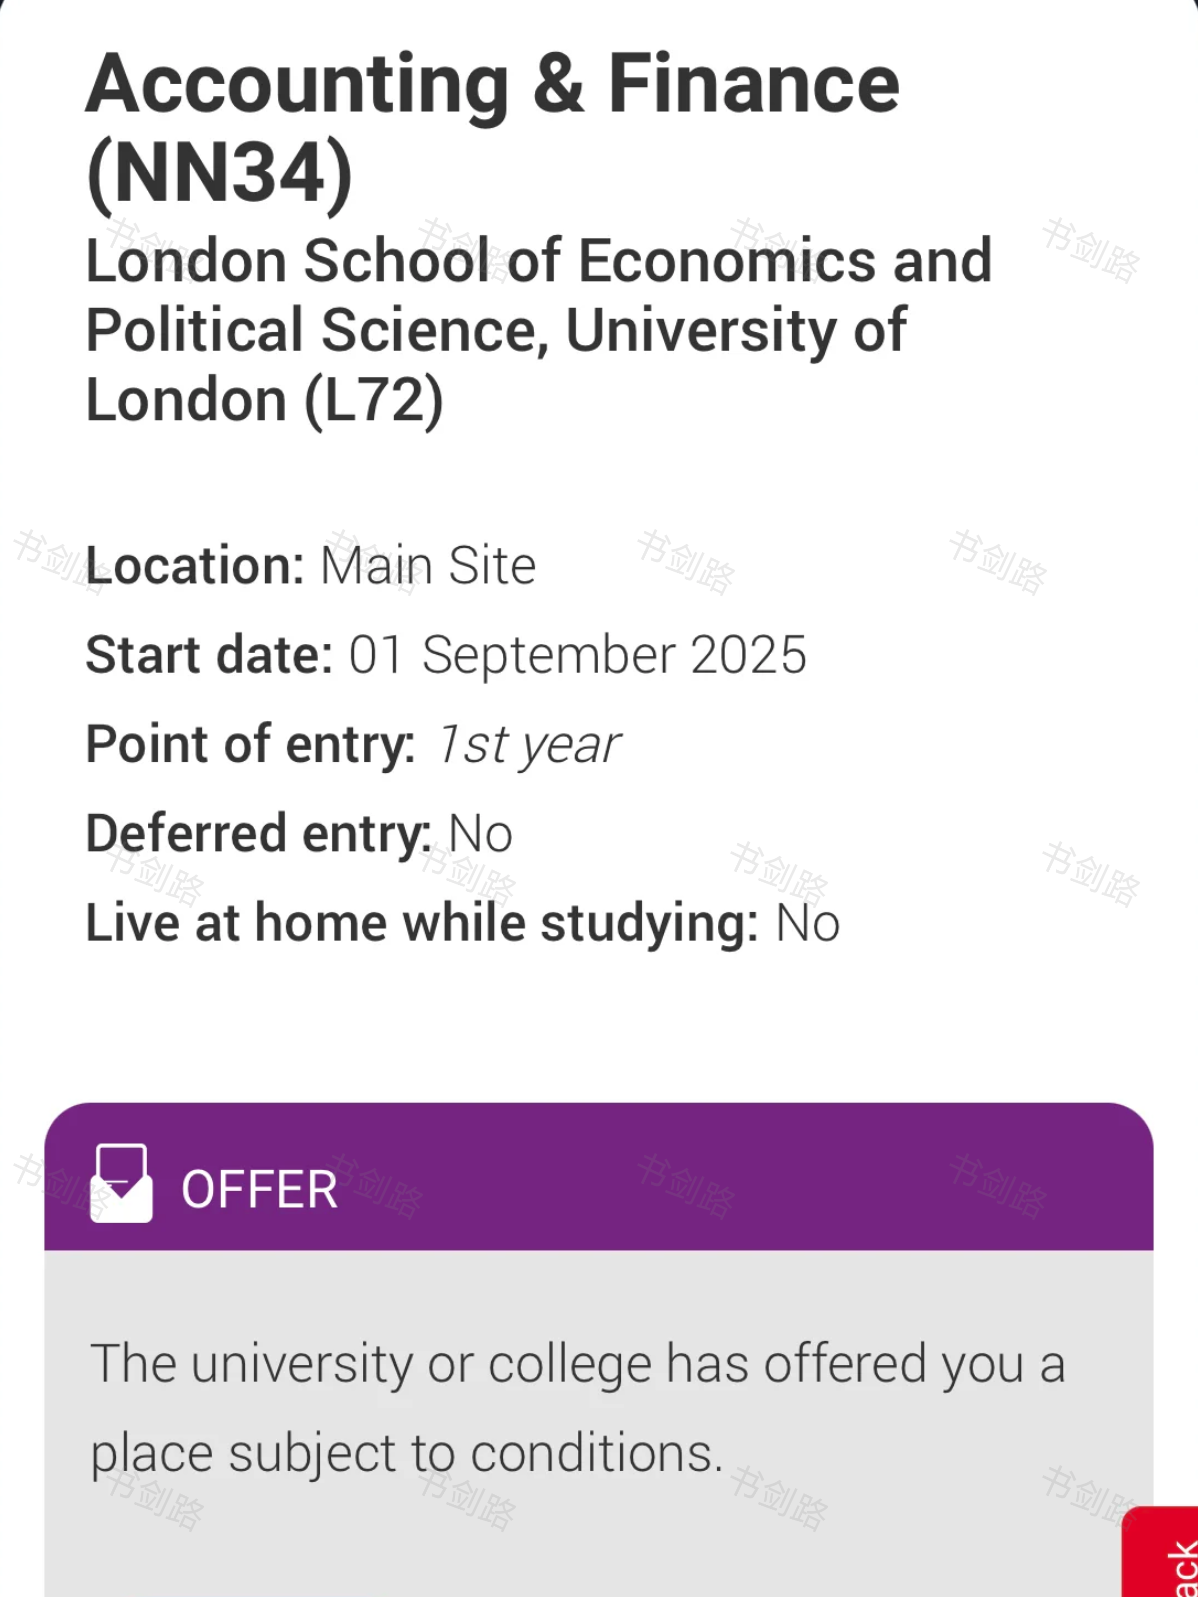
Task: Click the Location label
Action: point(195,566)
